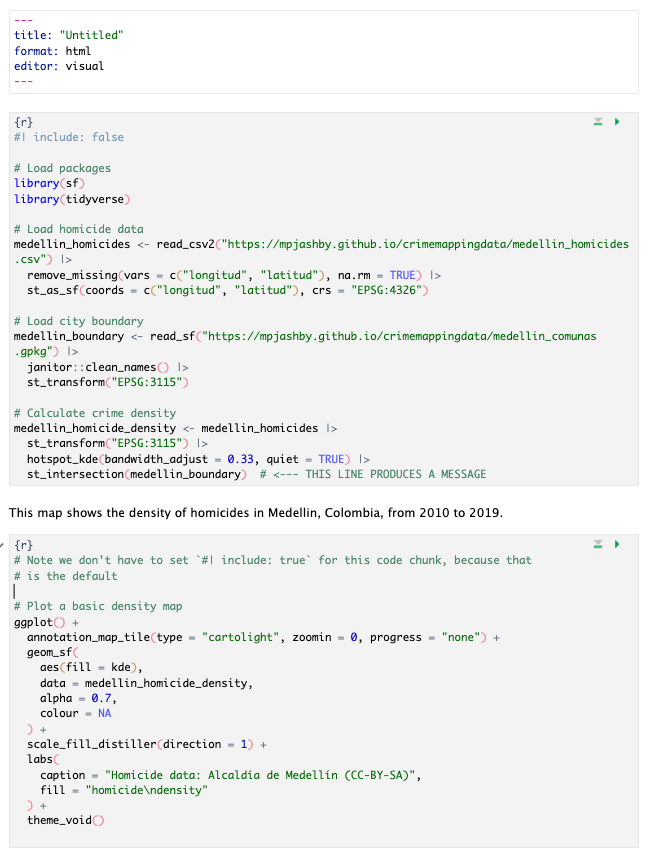Run the ggplot chunk with its play icon

617,544
